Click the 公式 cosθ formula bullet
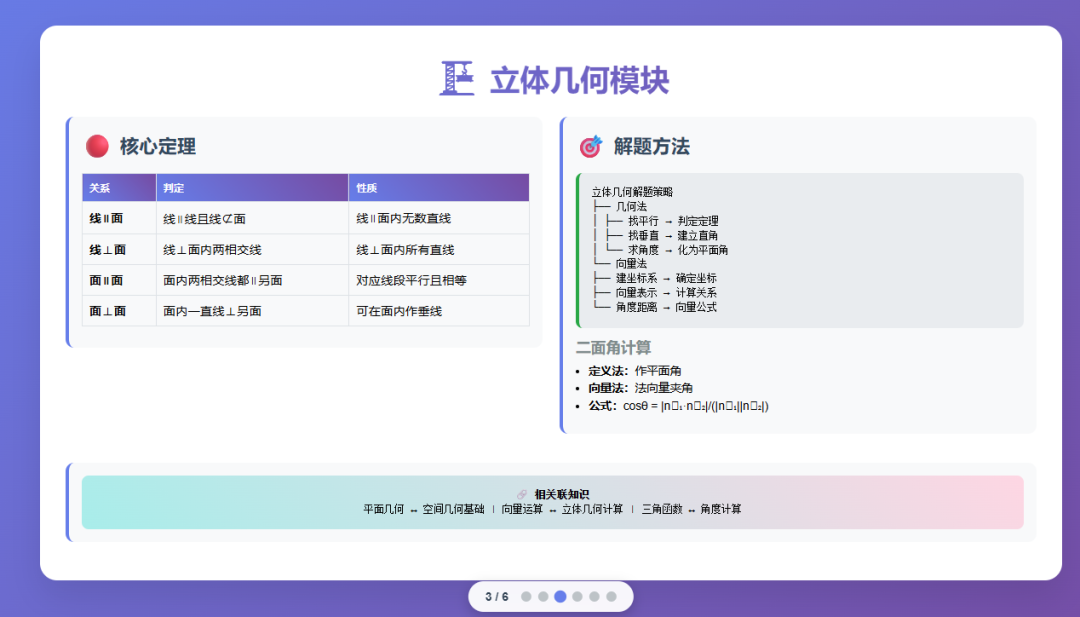 tap(678, 406)
